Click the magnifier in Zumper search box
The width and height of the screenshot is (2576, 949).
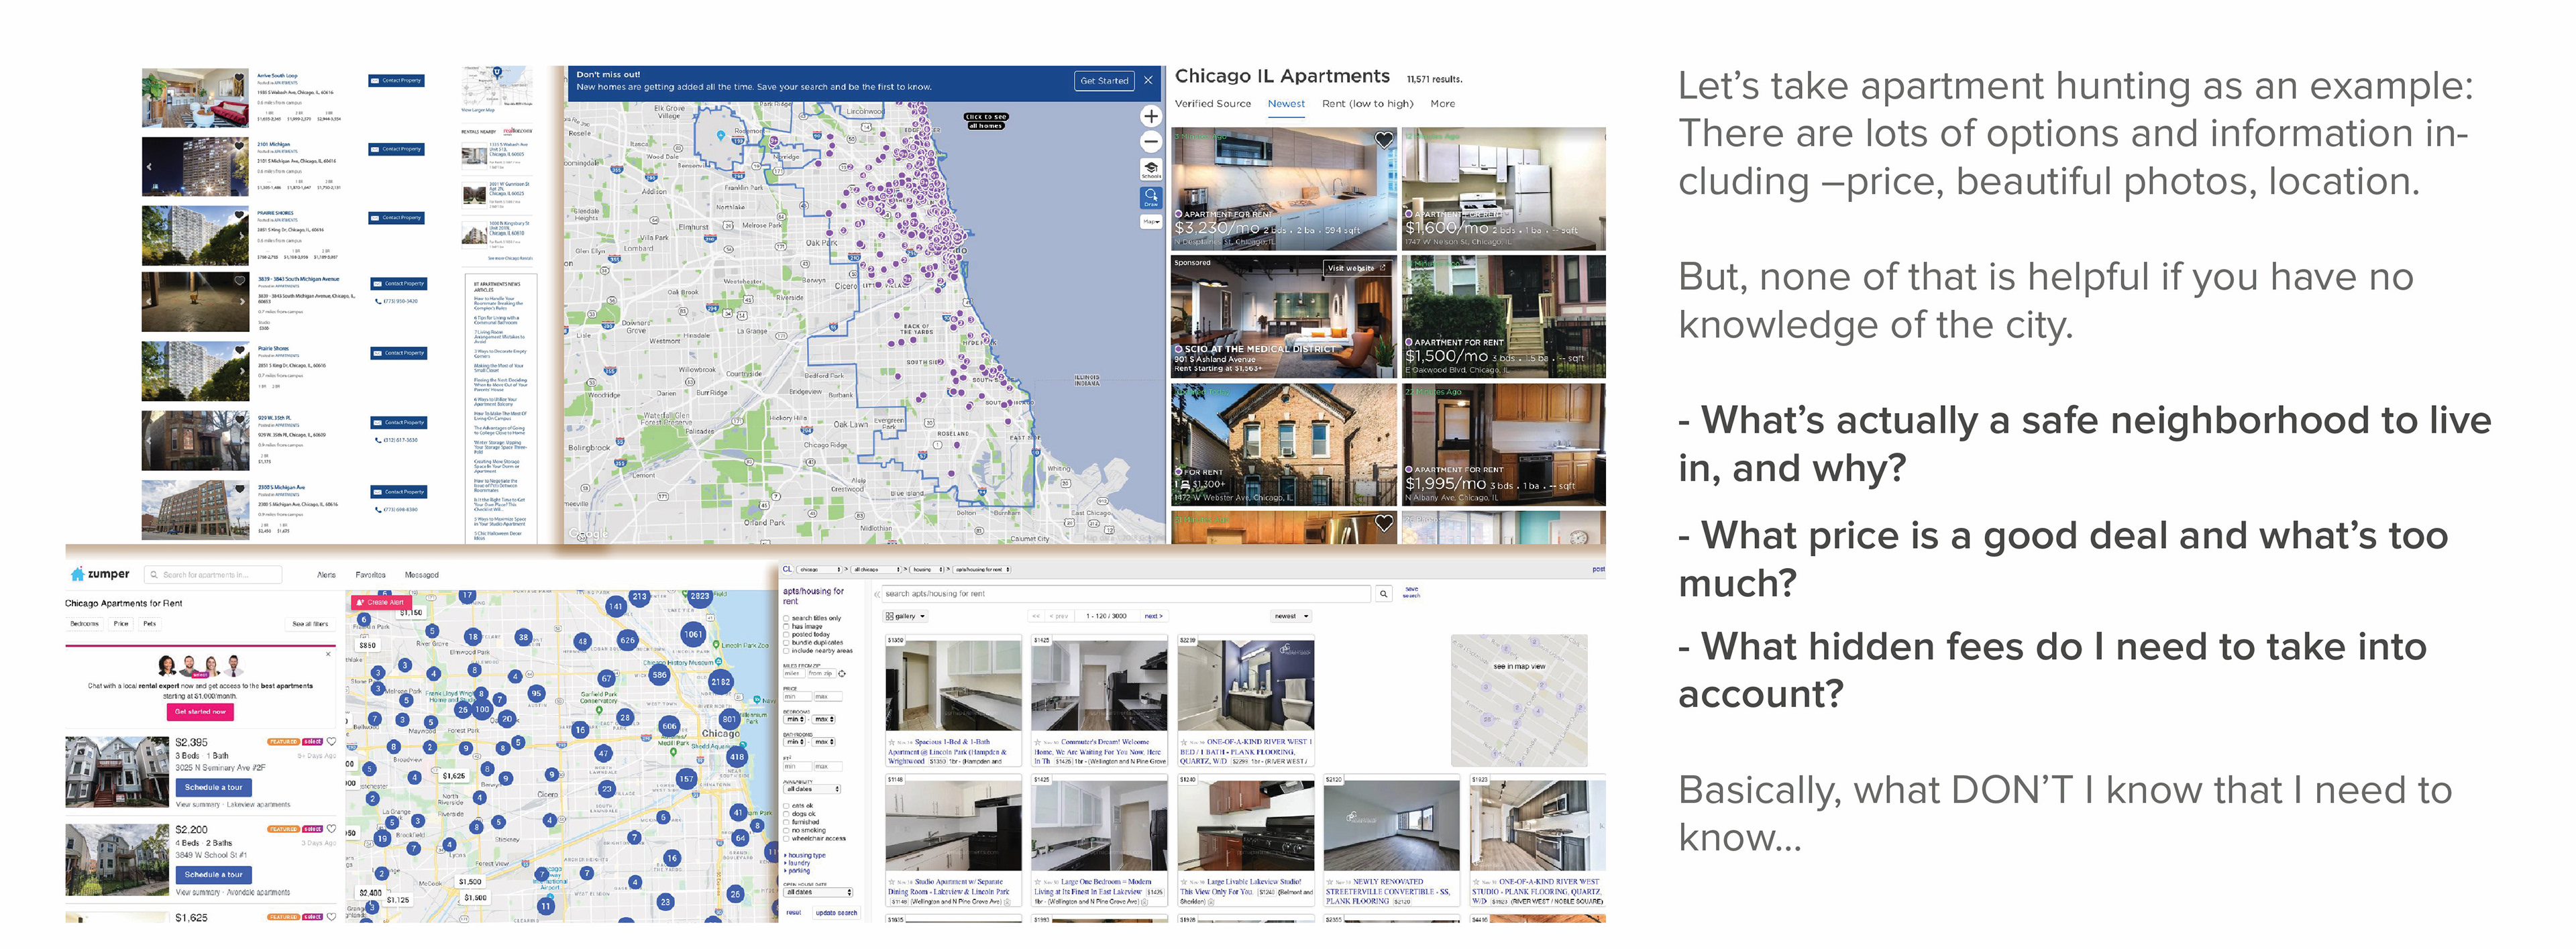[x=154, y=575]
